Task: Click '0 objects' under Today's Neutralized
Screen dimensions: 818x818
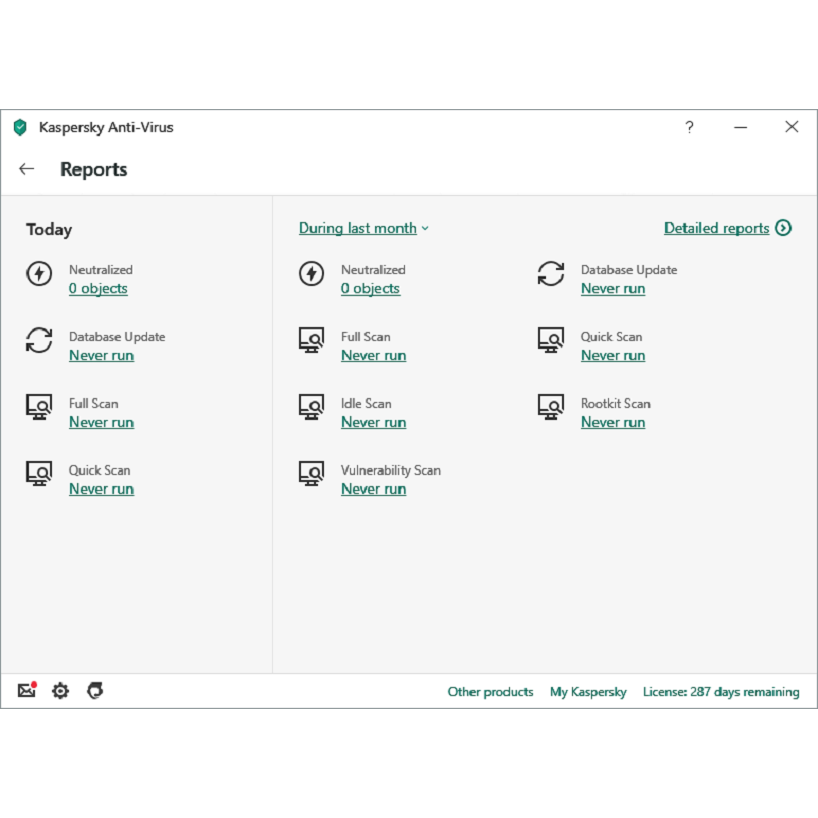Action: pos(98,289)
